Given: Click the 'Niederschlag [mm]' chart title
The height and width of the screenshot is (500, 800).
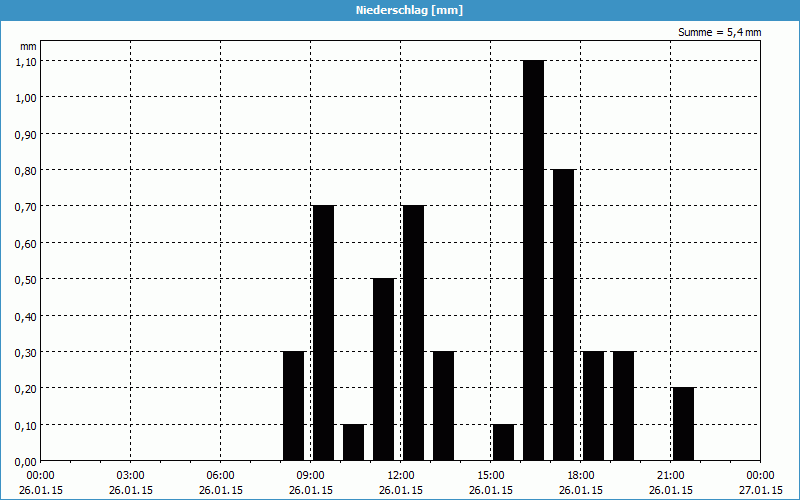Looking at the screenshot, I should pos(400,10).
